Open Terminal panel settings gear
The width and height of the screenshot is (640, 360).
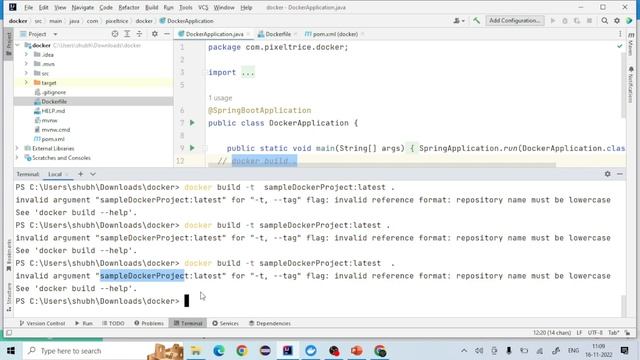pos(607,174)
